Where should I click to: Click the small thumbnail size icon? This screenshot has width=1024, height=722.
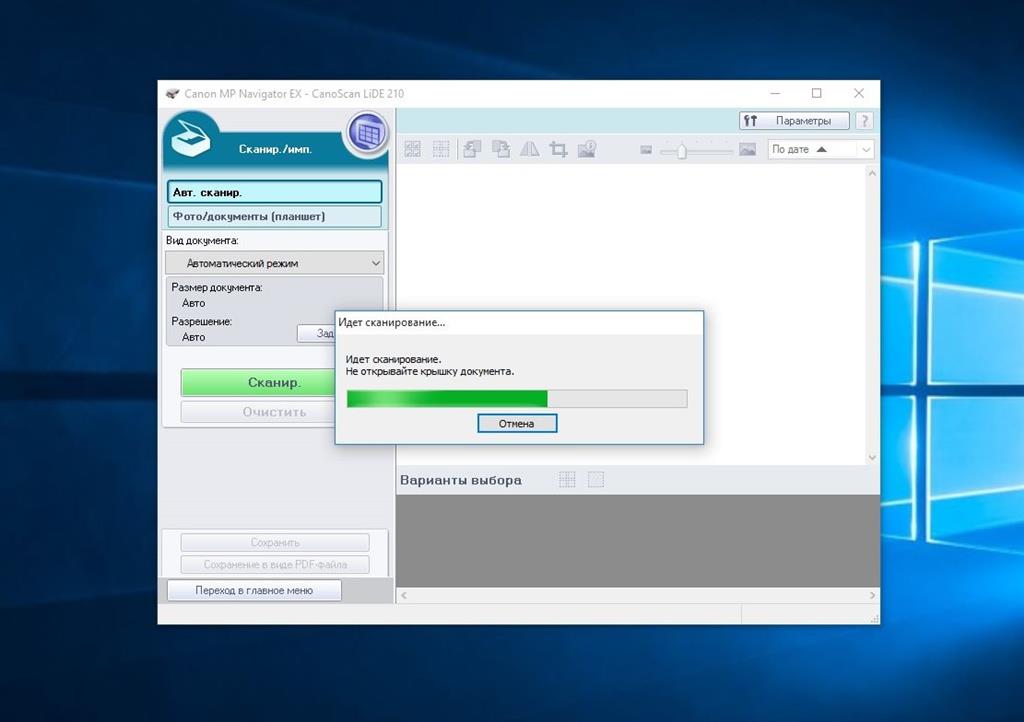point(646,150)
